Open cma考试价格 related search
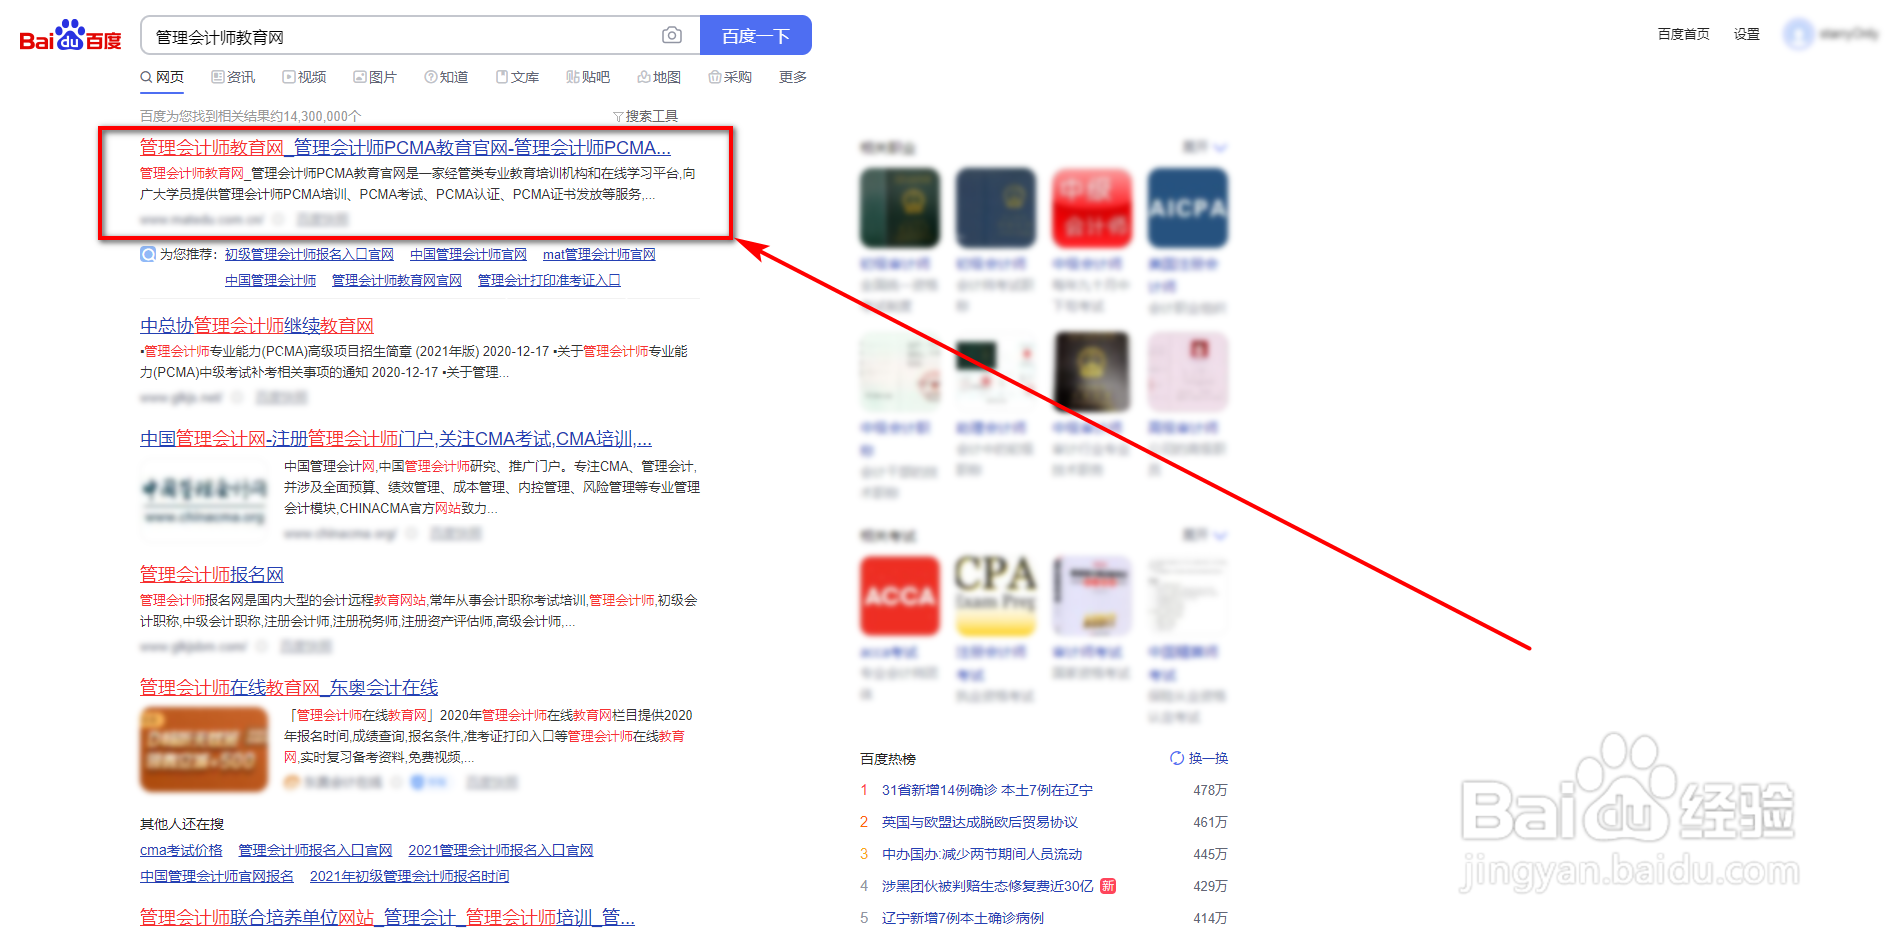1903x936 pixels. tap(181, 850)
